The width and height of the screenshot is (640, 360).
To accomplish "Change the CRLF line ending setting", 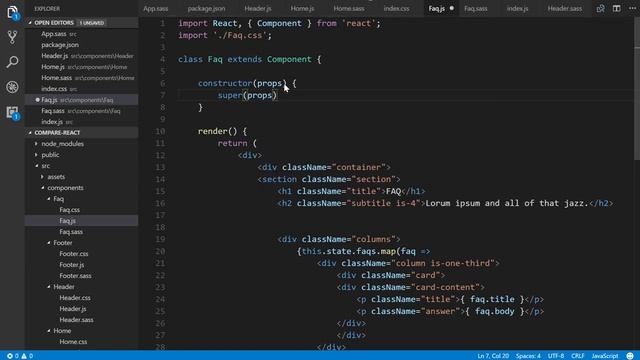I will (x=577, y=356).
